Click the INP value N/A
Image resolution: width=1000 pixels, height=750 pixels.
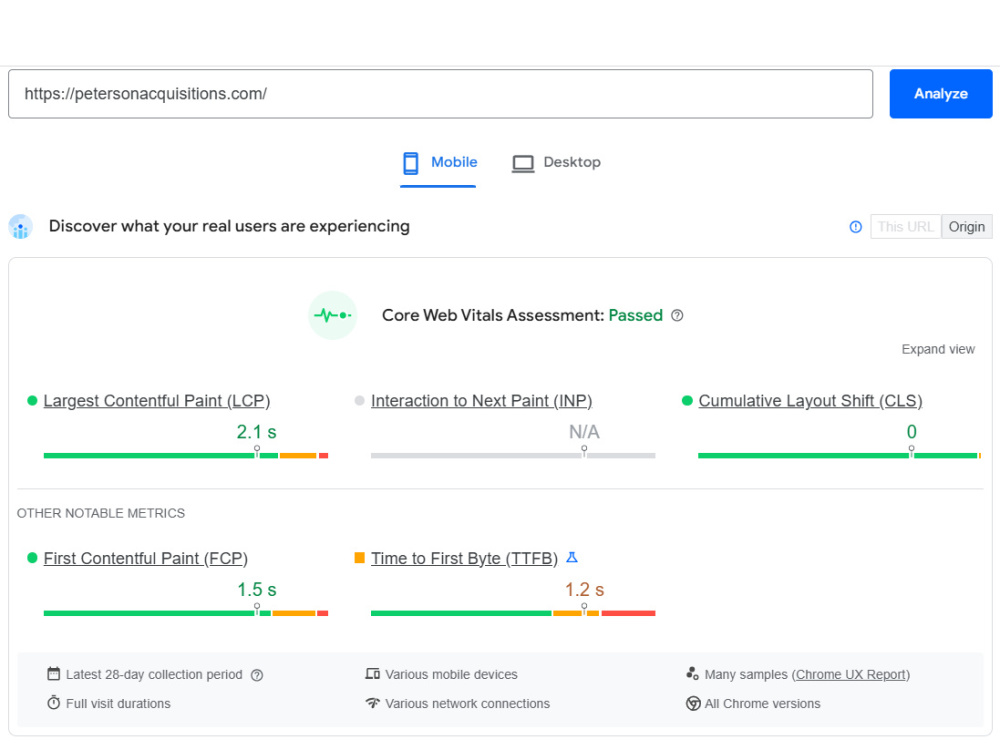[584, 432]
